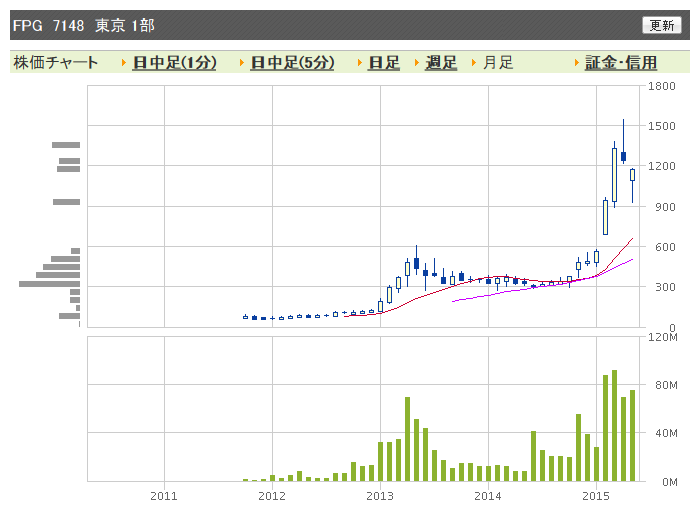This screenshot has width=698, height=520.
Task: Select the 月足 monthly chart tab
Action: 498,62
